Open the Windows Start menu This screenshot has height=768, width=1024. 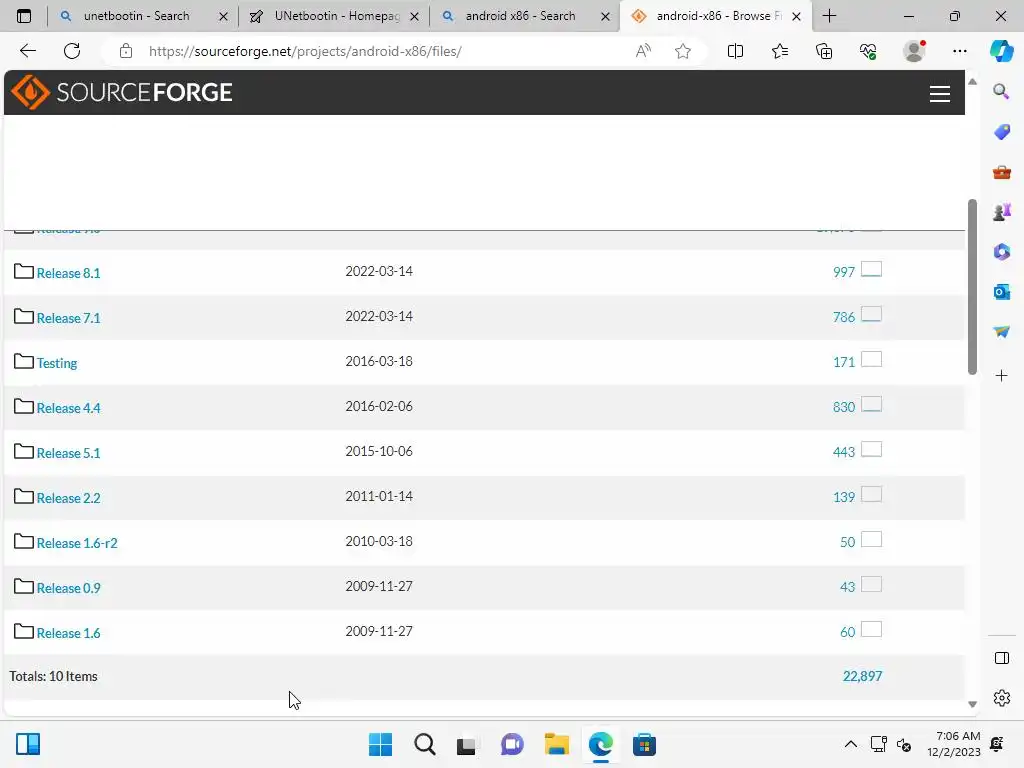[380, 744]
